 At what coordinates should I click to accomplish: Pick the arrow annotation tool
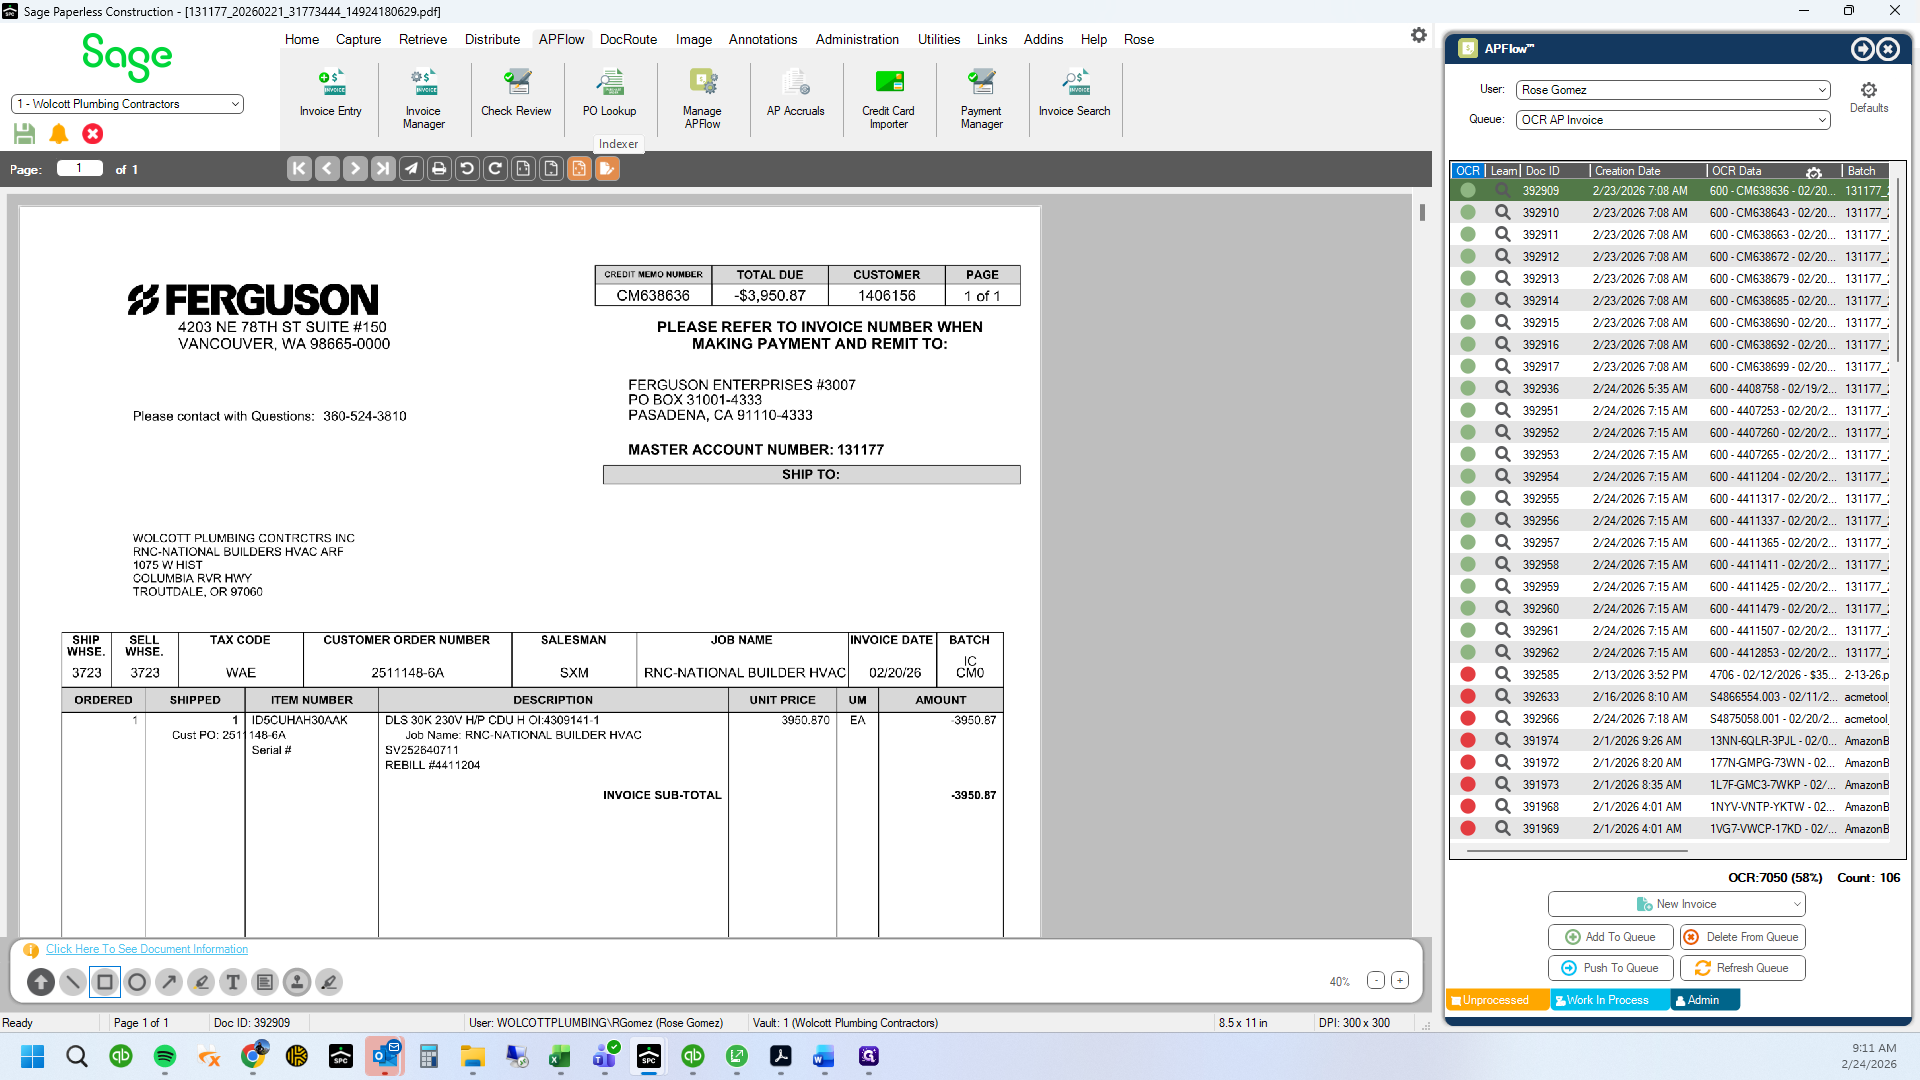pyautogui.click(x=169, y=982)
